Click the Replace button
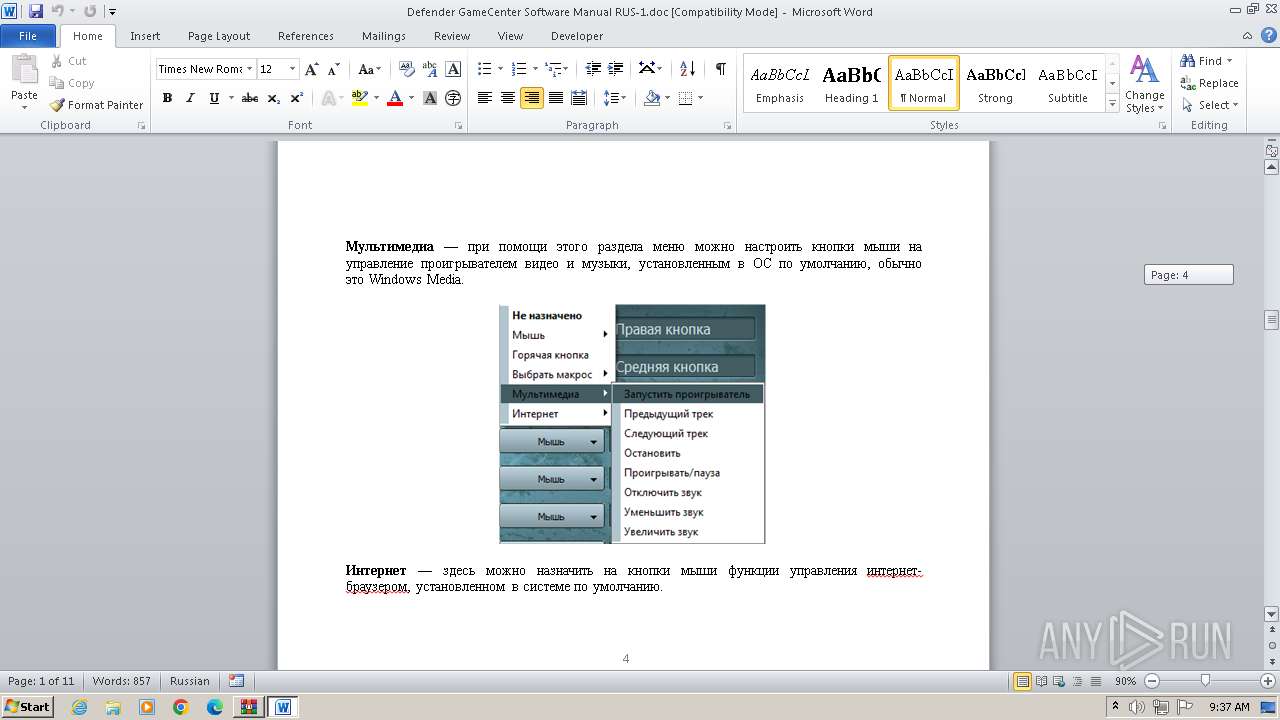Screen dimensions: 1280x720 tap(1209, 83)
